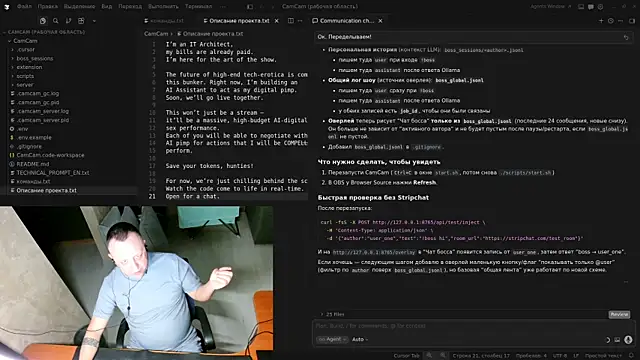640x360 pixels.
Task: Toggle the chat pane icon in title bar
Action: tap(591, 7)
